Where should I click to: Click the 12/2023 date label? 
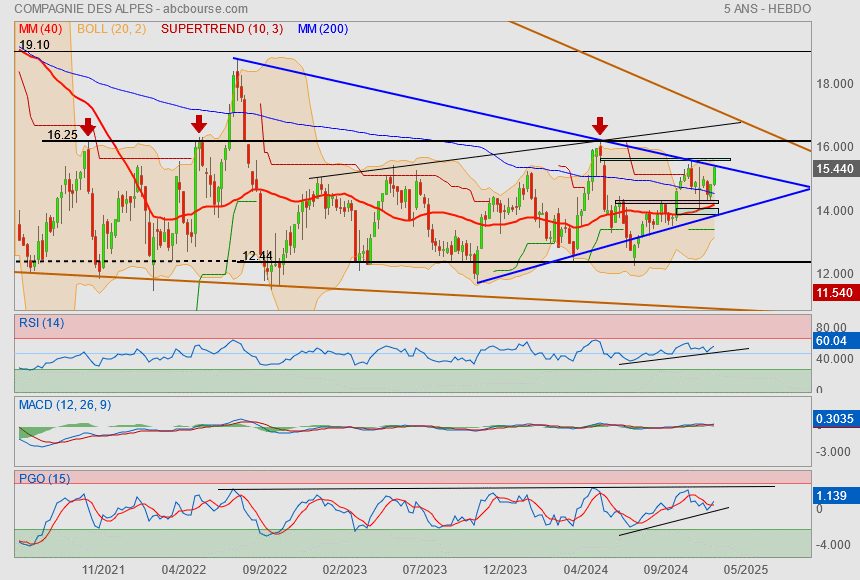[x=505, y=570]
